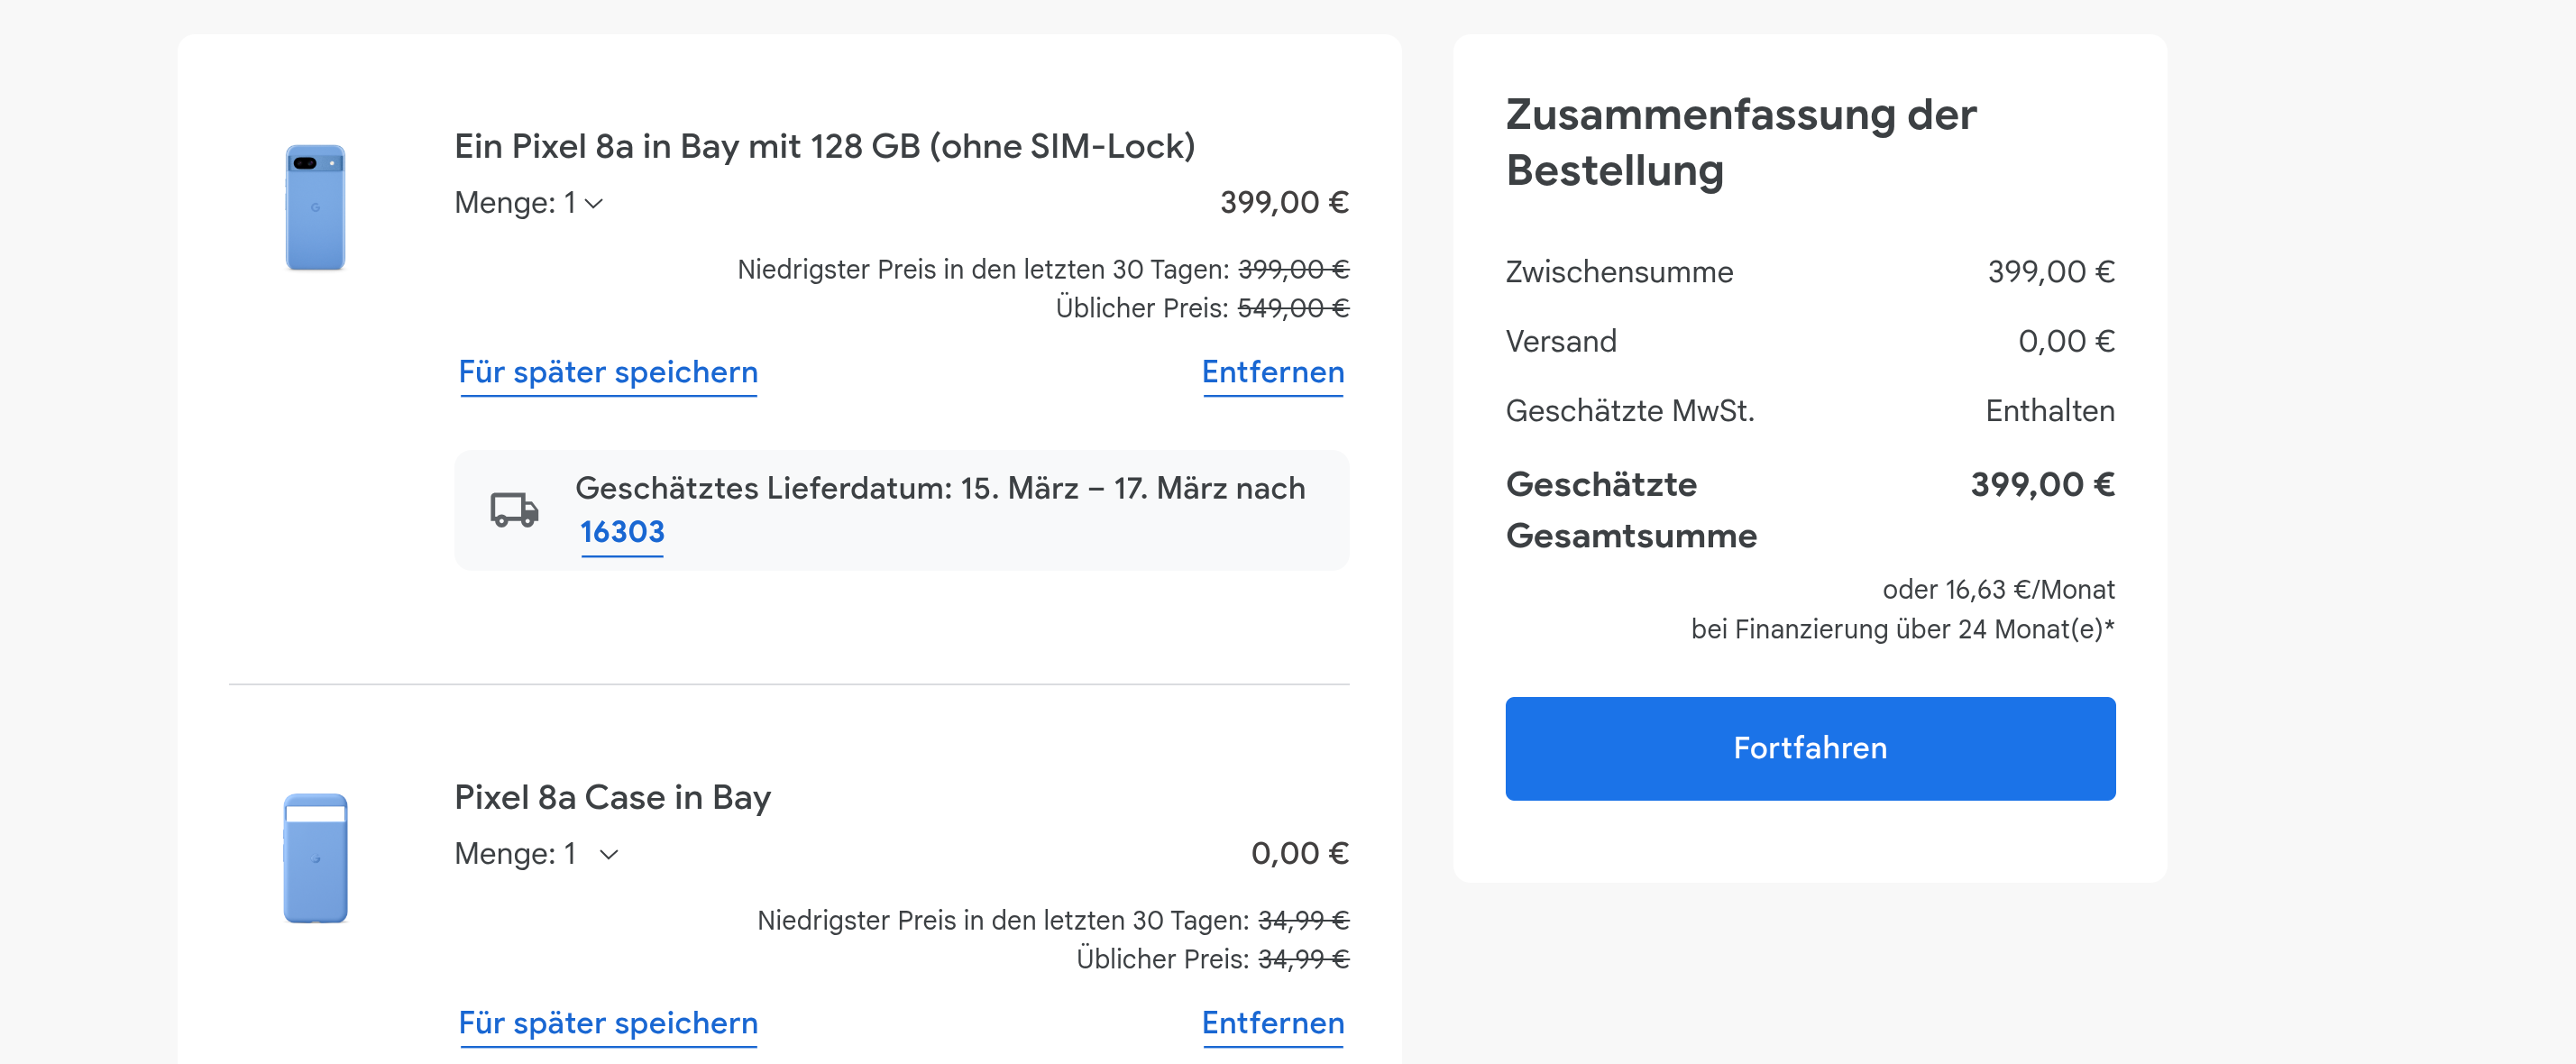The height and width of the screenshot is (1064, 2576).
Task: Save the Pixel 8a Case for later
Action: [x=608, y=1023]
